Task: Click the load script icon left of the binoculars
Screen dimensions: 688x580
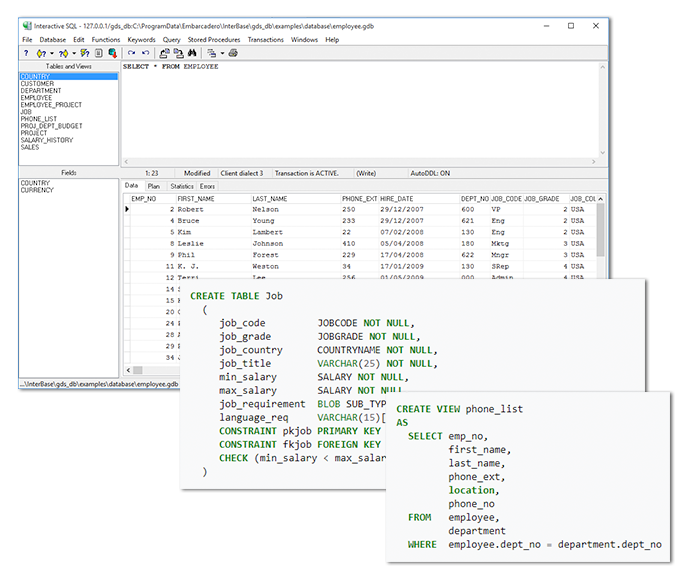Action: (164, 53)
